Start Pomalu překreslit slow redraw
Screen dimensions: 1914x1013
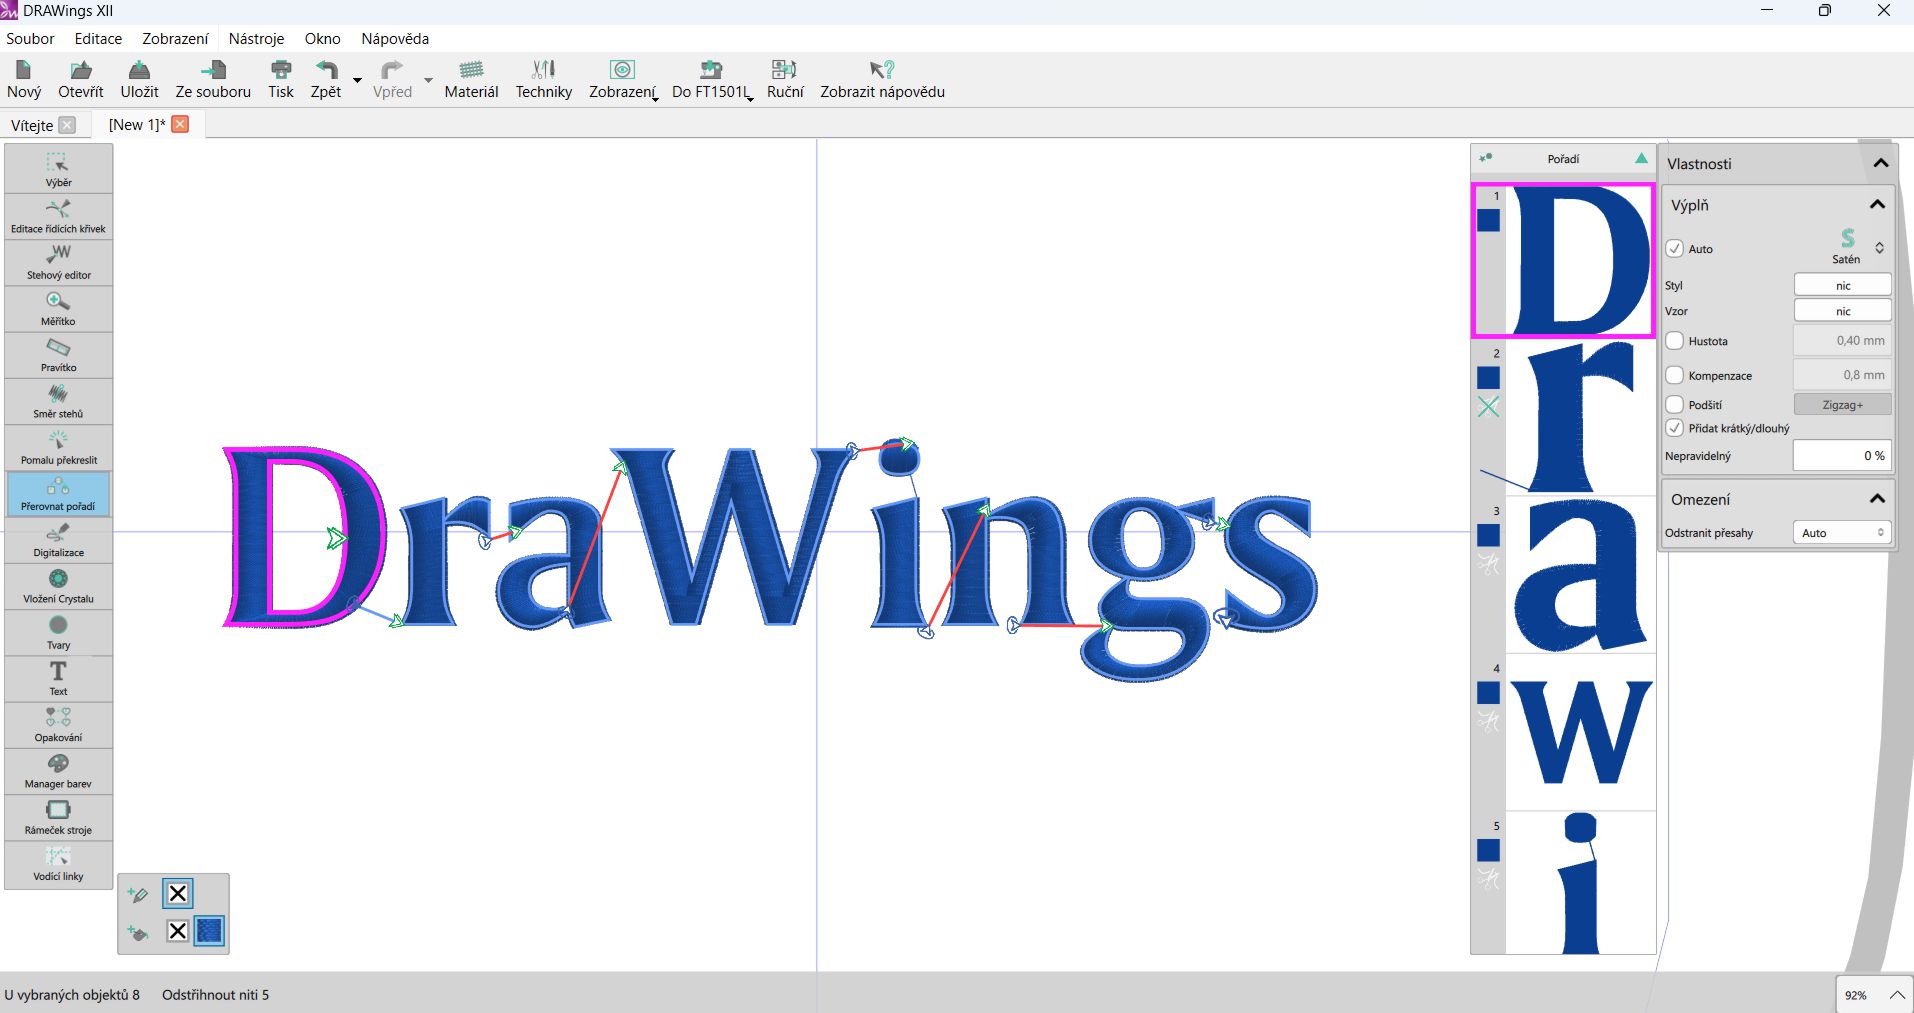click(58, 447)
